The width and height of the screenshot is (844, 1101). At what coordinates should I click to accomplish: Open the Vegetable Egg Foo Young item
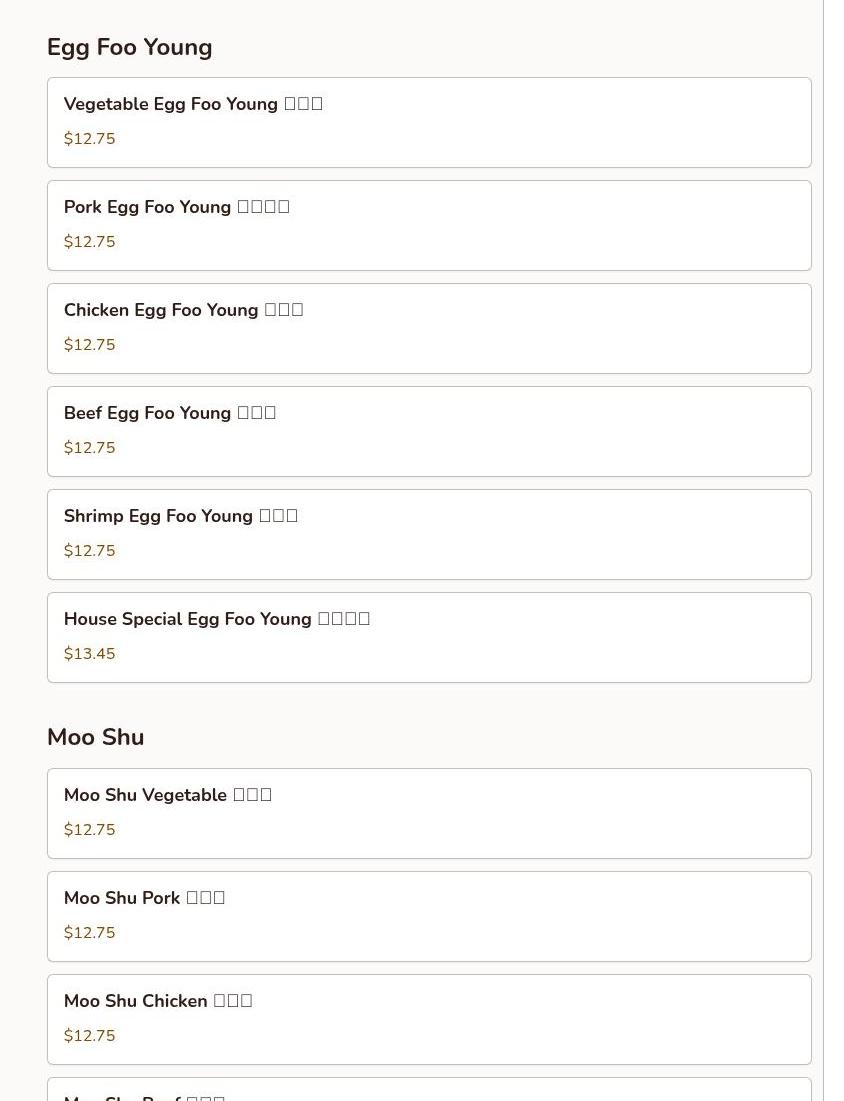[x=428, y=122]
